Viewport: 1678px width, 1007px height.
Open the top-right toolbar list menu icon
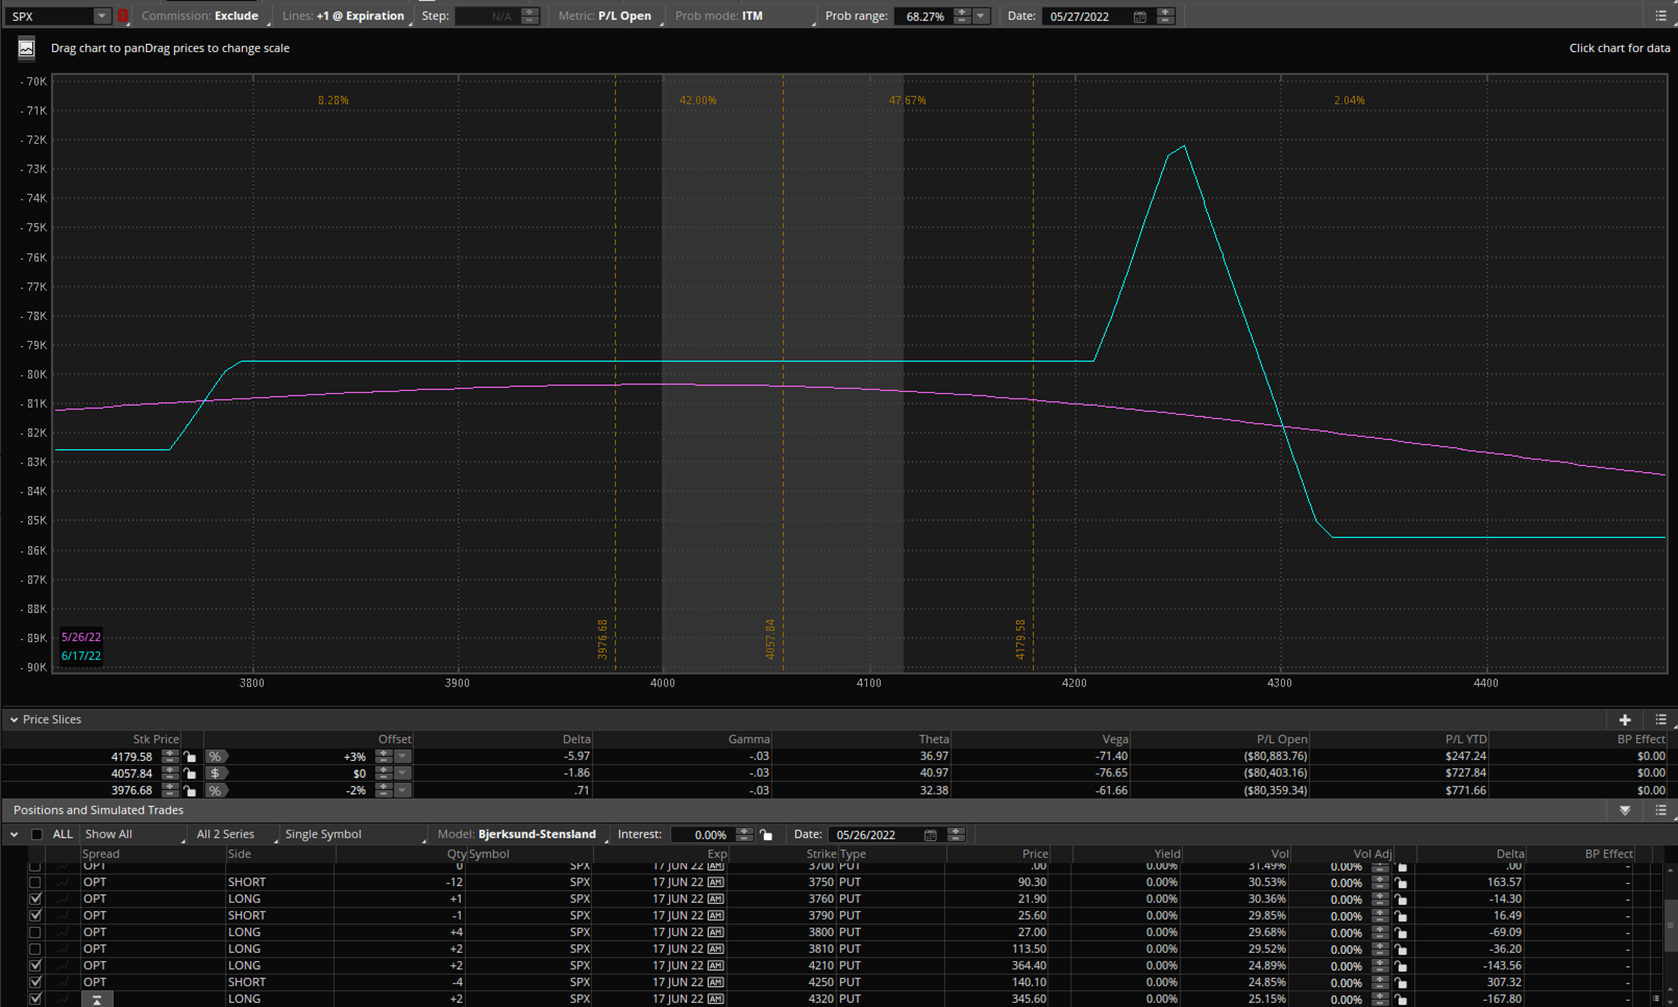(x=1660, y=16)
